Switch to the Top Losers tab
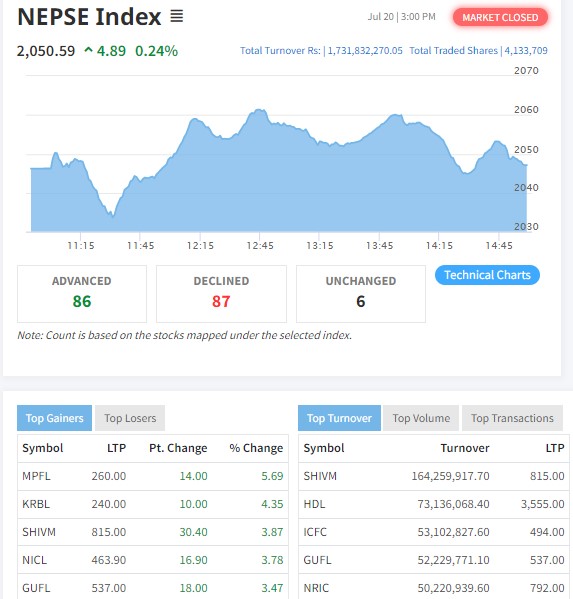The width and height of the screenshot is (573, 599). (x=130, y=418)
